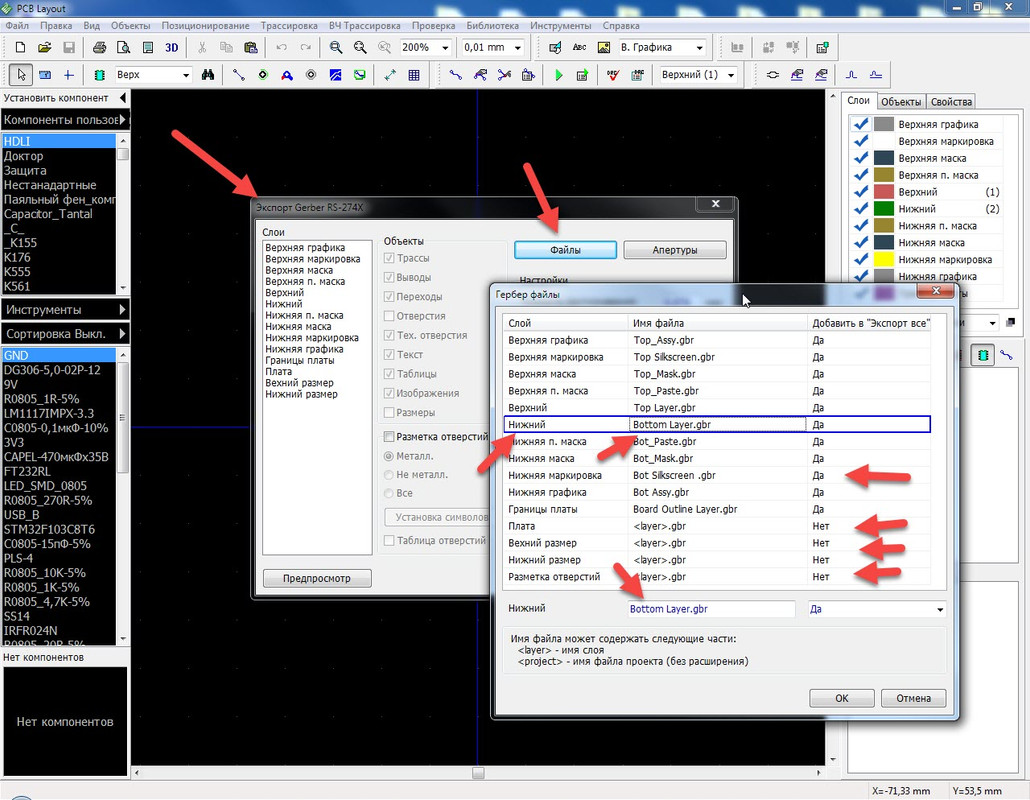Toggle the Таблицы checkbox

pyautogui.click(x=389, y=374)
